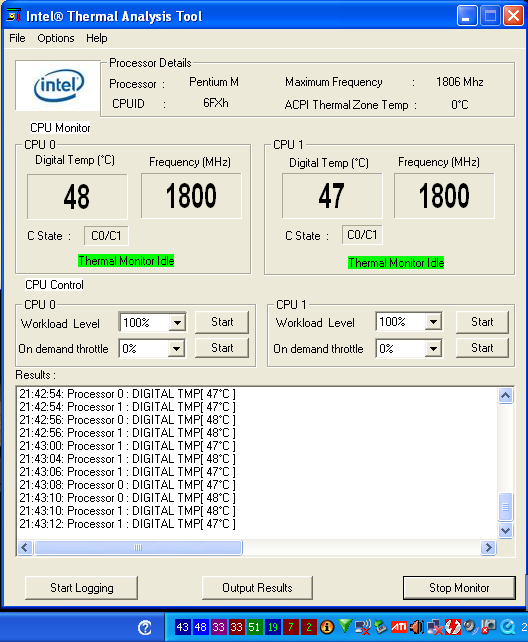528x642 pixels.
Task: Click results horizontal scrollbar thumb
Action: point(138,547)
